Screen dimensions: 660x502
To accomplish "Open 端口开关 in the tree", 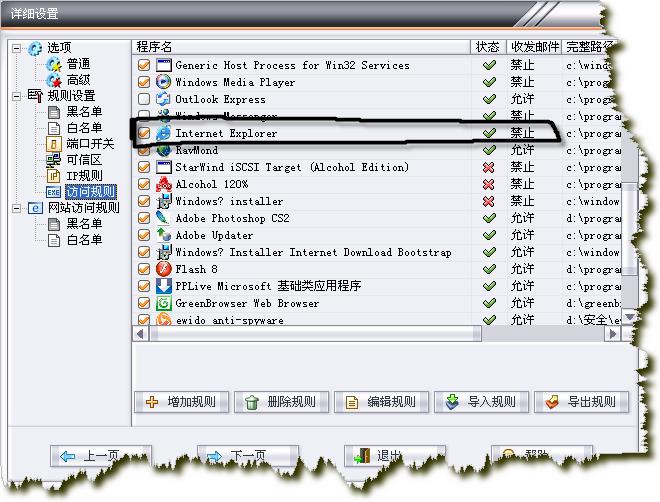I will click(x=90, y=144).
